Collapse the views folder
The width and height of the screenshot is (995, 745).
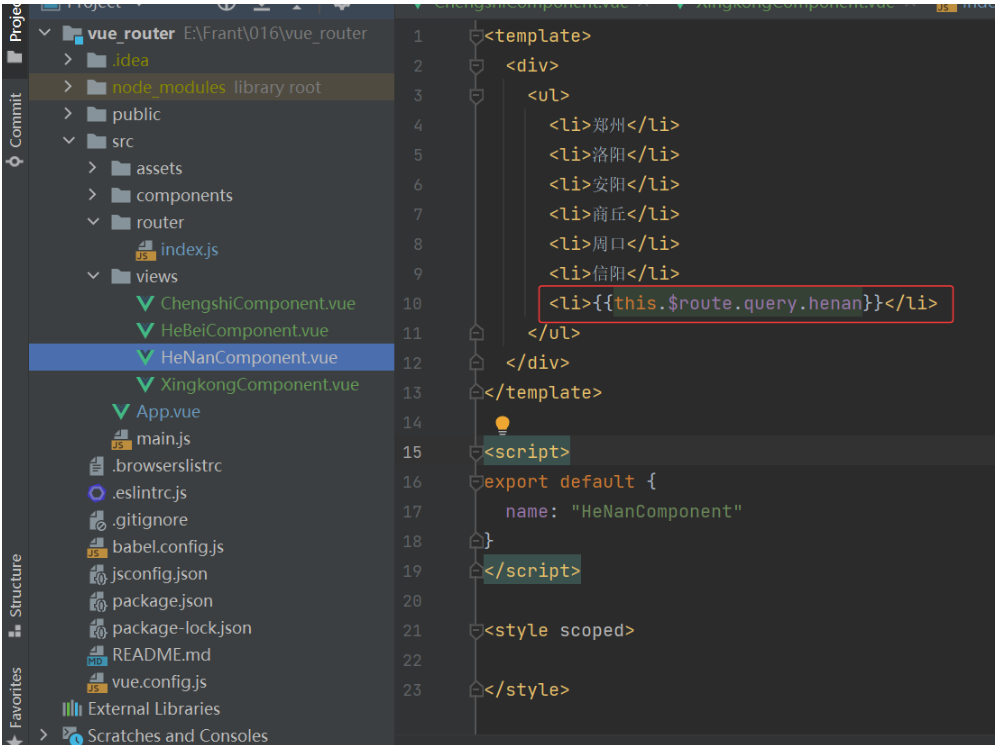click(x=93, y=275)
